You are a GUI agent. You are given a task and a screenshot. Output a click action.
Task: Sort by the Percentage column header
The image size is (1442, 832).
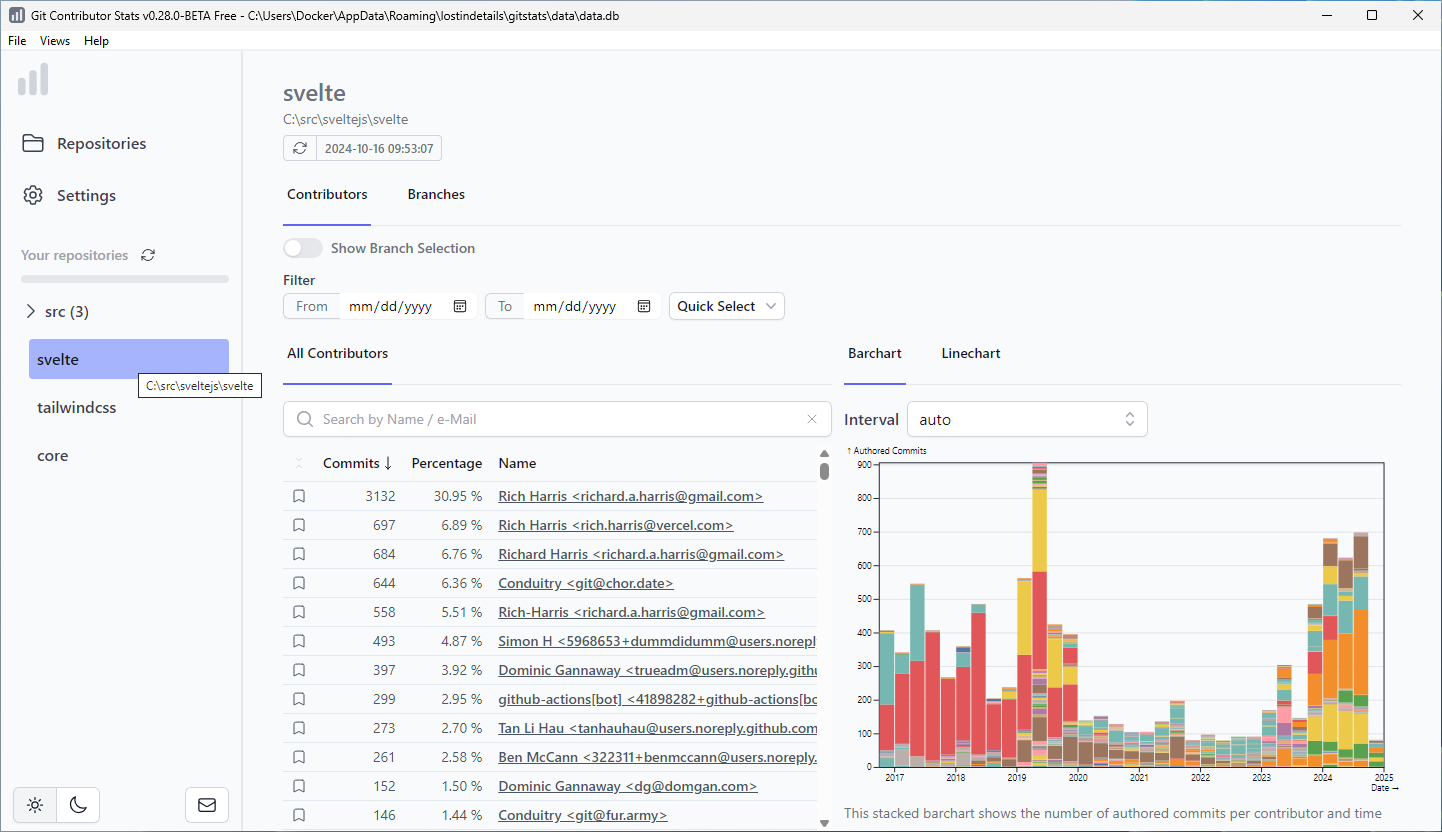(447, 463)
